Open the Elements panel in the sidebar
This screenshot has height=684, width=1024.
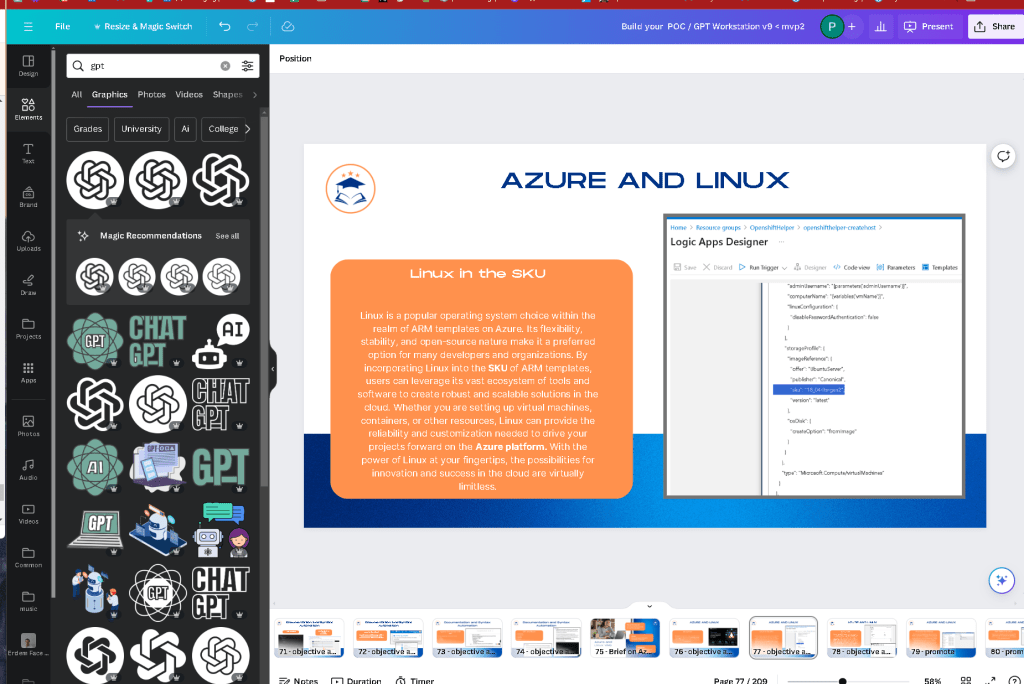(x=28, y=108)
